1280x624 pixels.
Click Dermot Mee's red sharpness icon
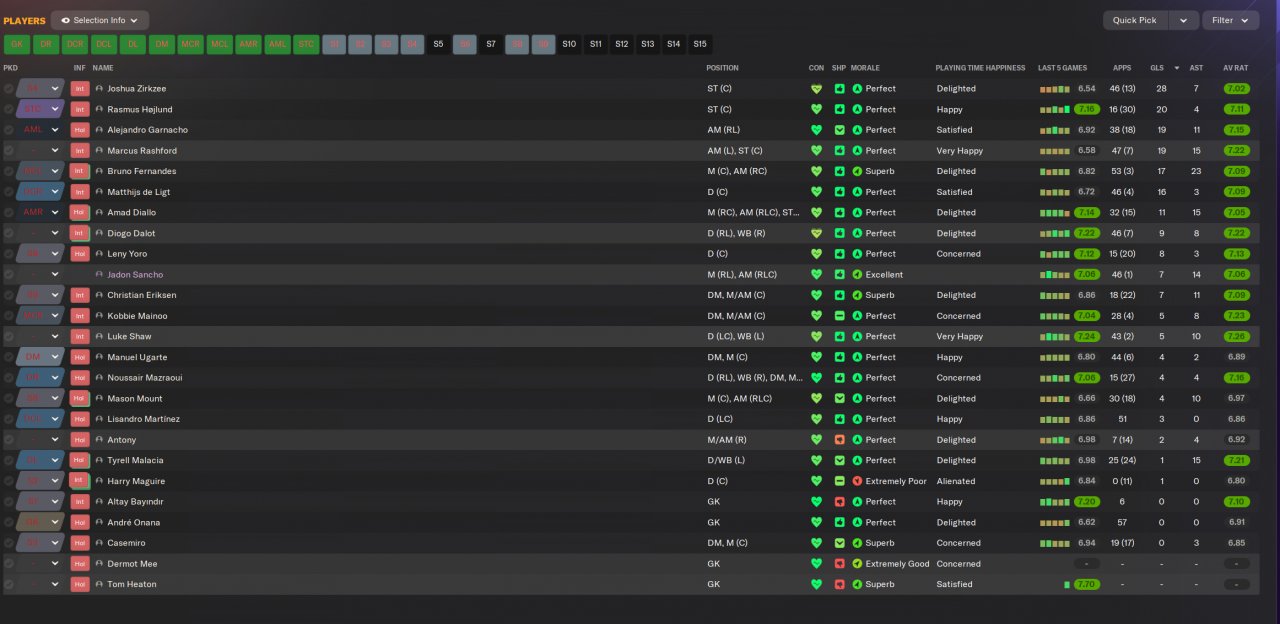(x=839, y=564)
